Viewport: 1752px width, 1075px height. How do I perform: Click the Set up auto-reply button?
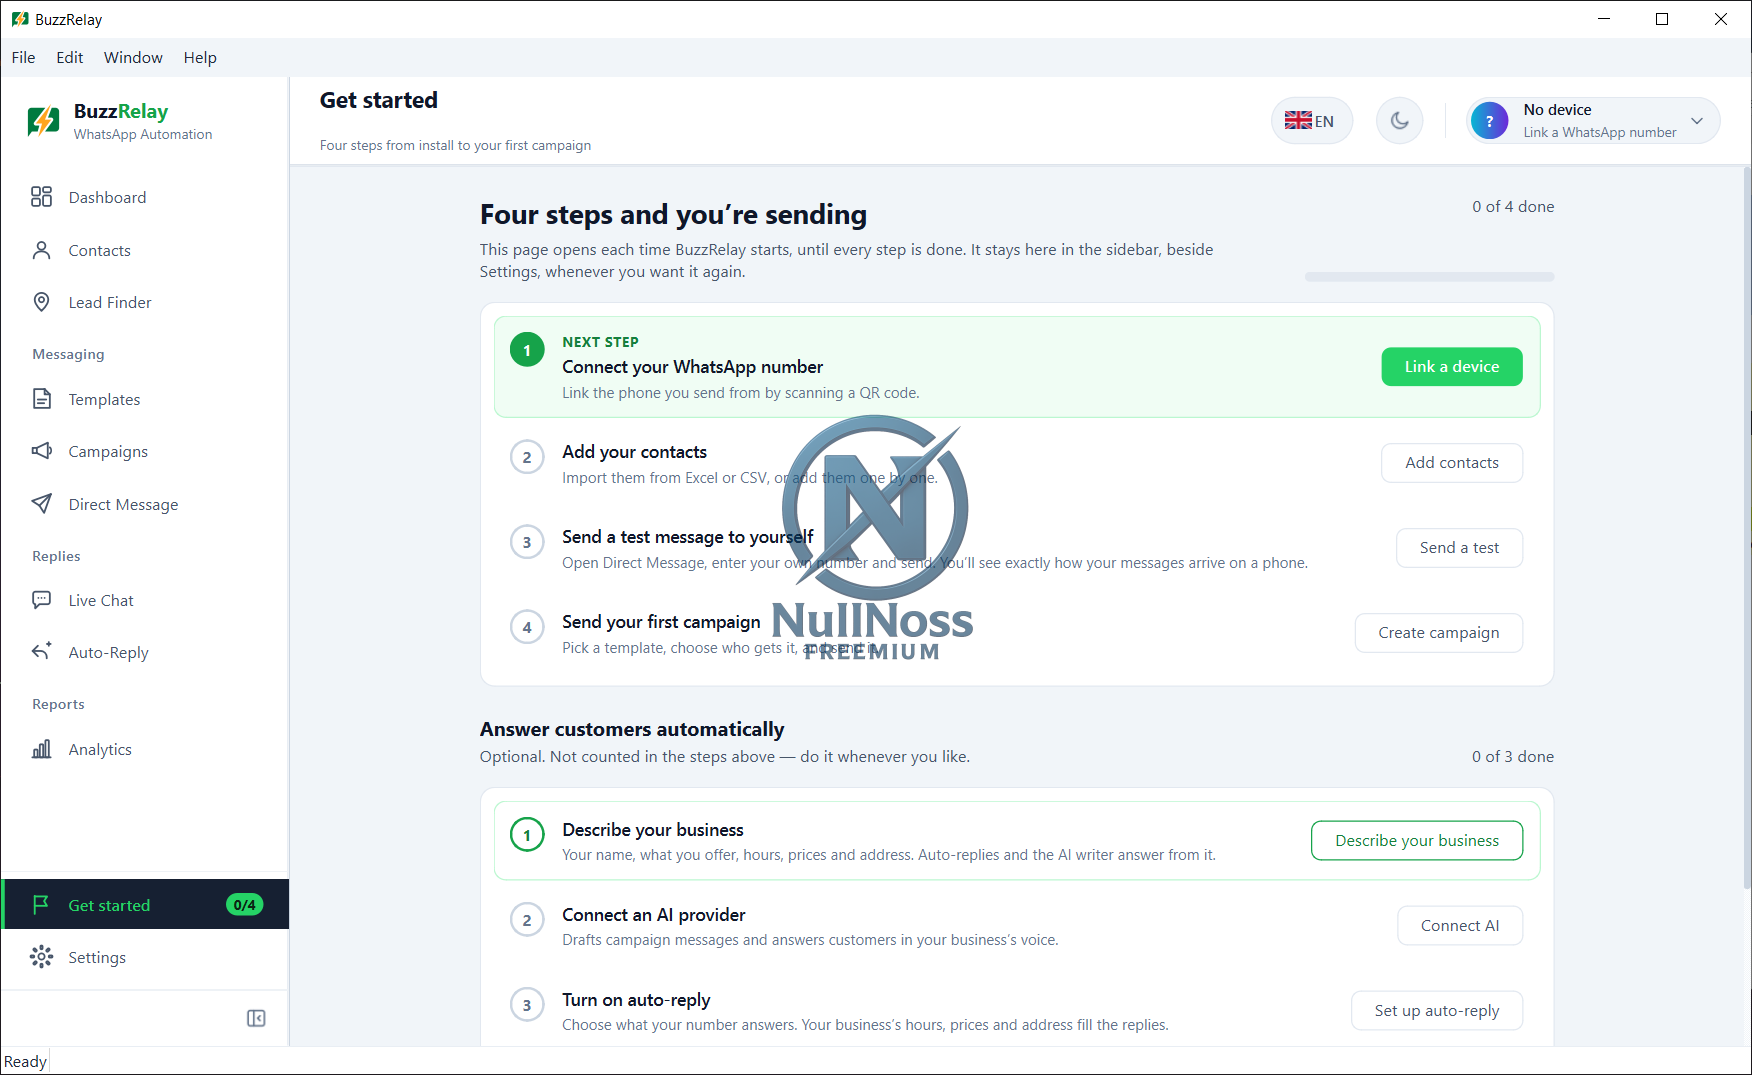[x=1437, y=1011]
